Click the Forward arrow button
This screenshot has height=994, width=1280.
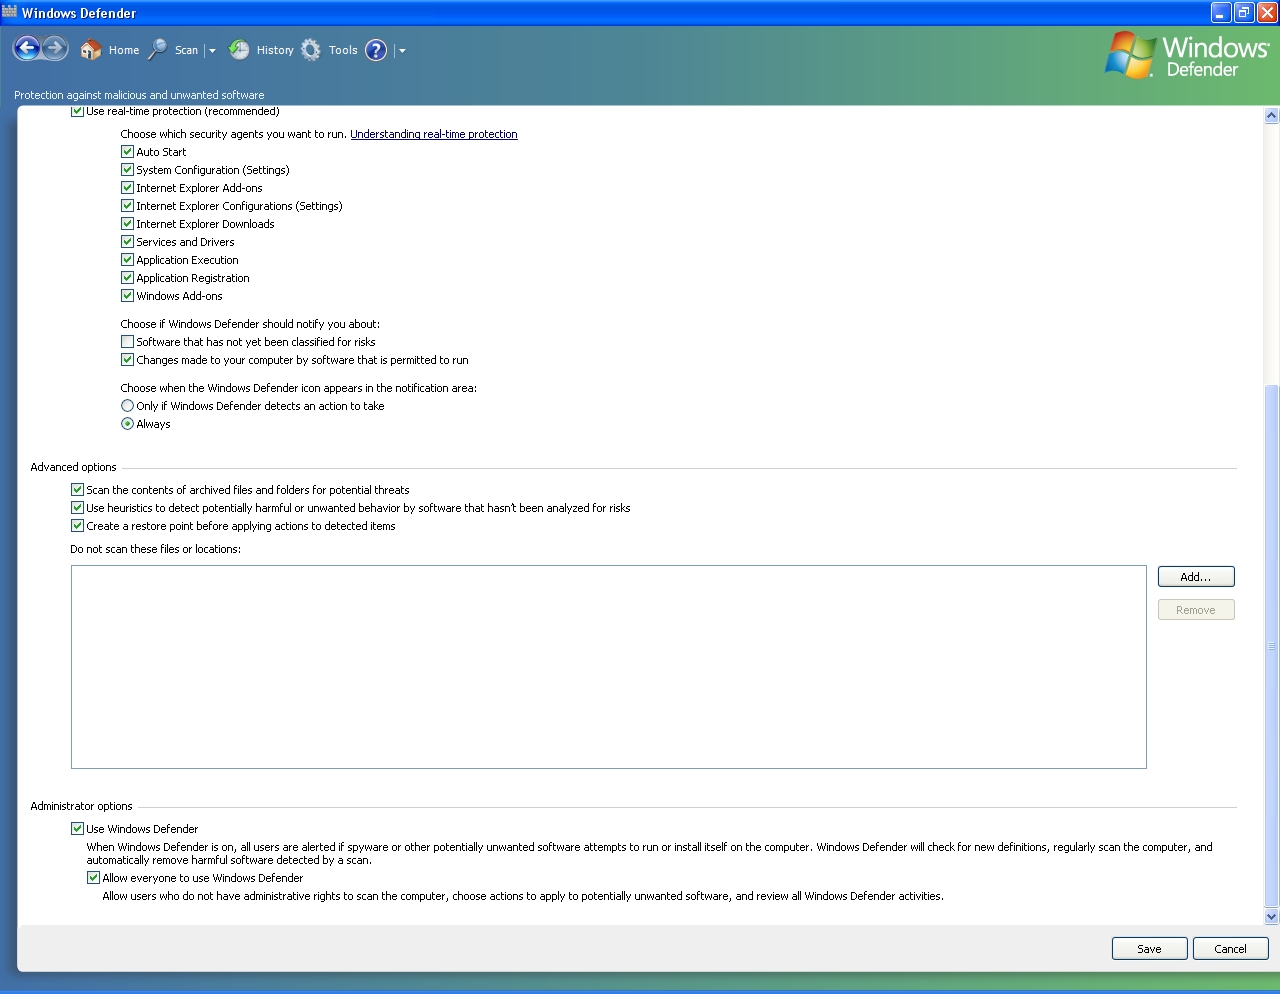click(55, 48)
